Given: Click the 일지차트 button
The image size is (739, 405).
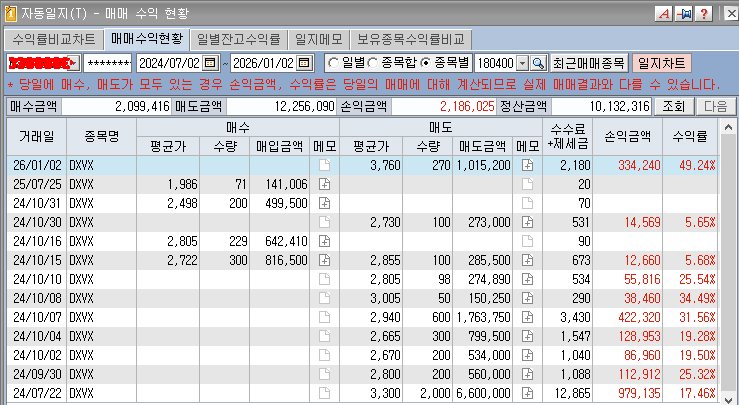Looking at the screenshot, I should [x=661, y=63].
